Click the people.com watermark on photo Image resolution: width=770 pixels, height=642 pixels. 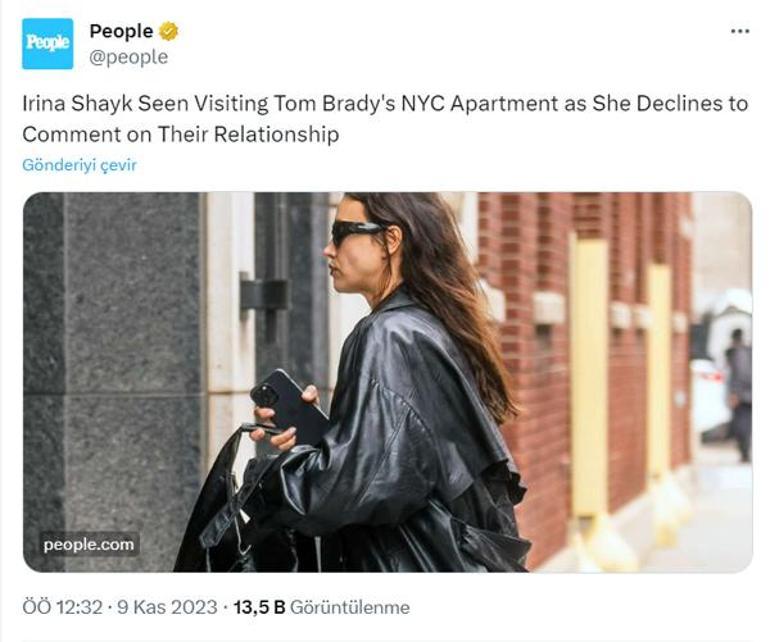pos(88,544)
